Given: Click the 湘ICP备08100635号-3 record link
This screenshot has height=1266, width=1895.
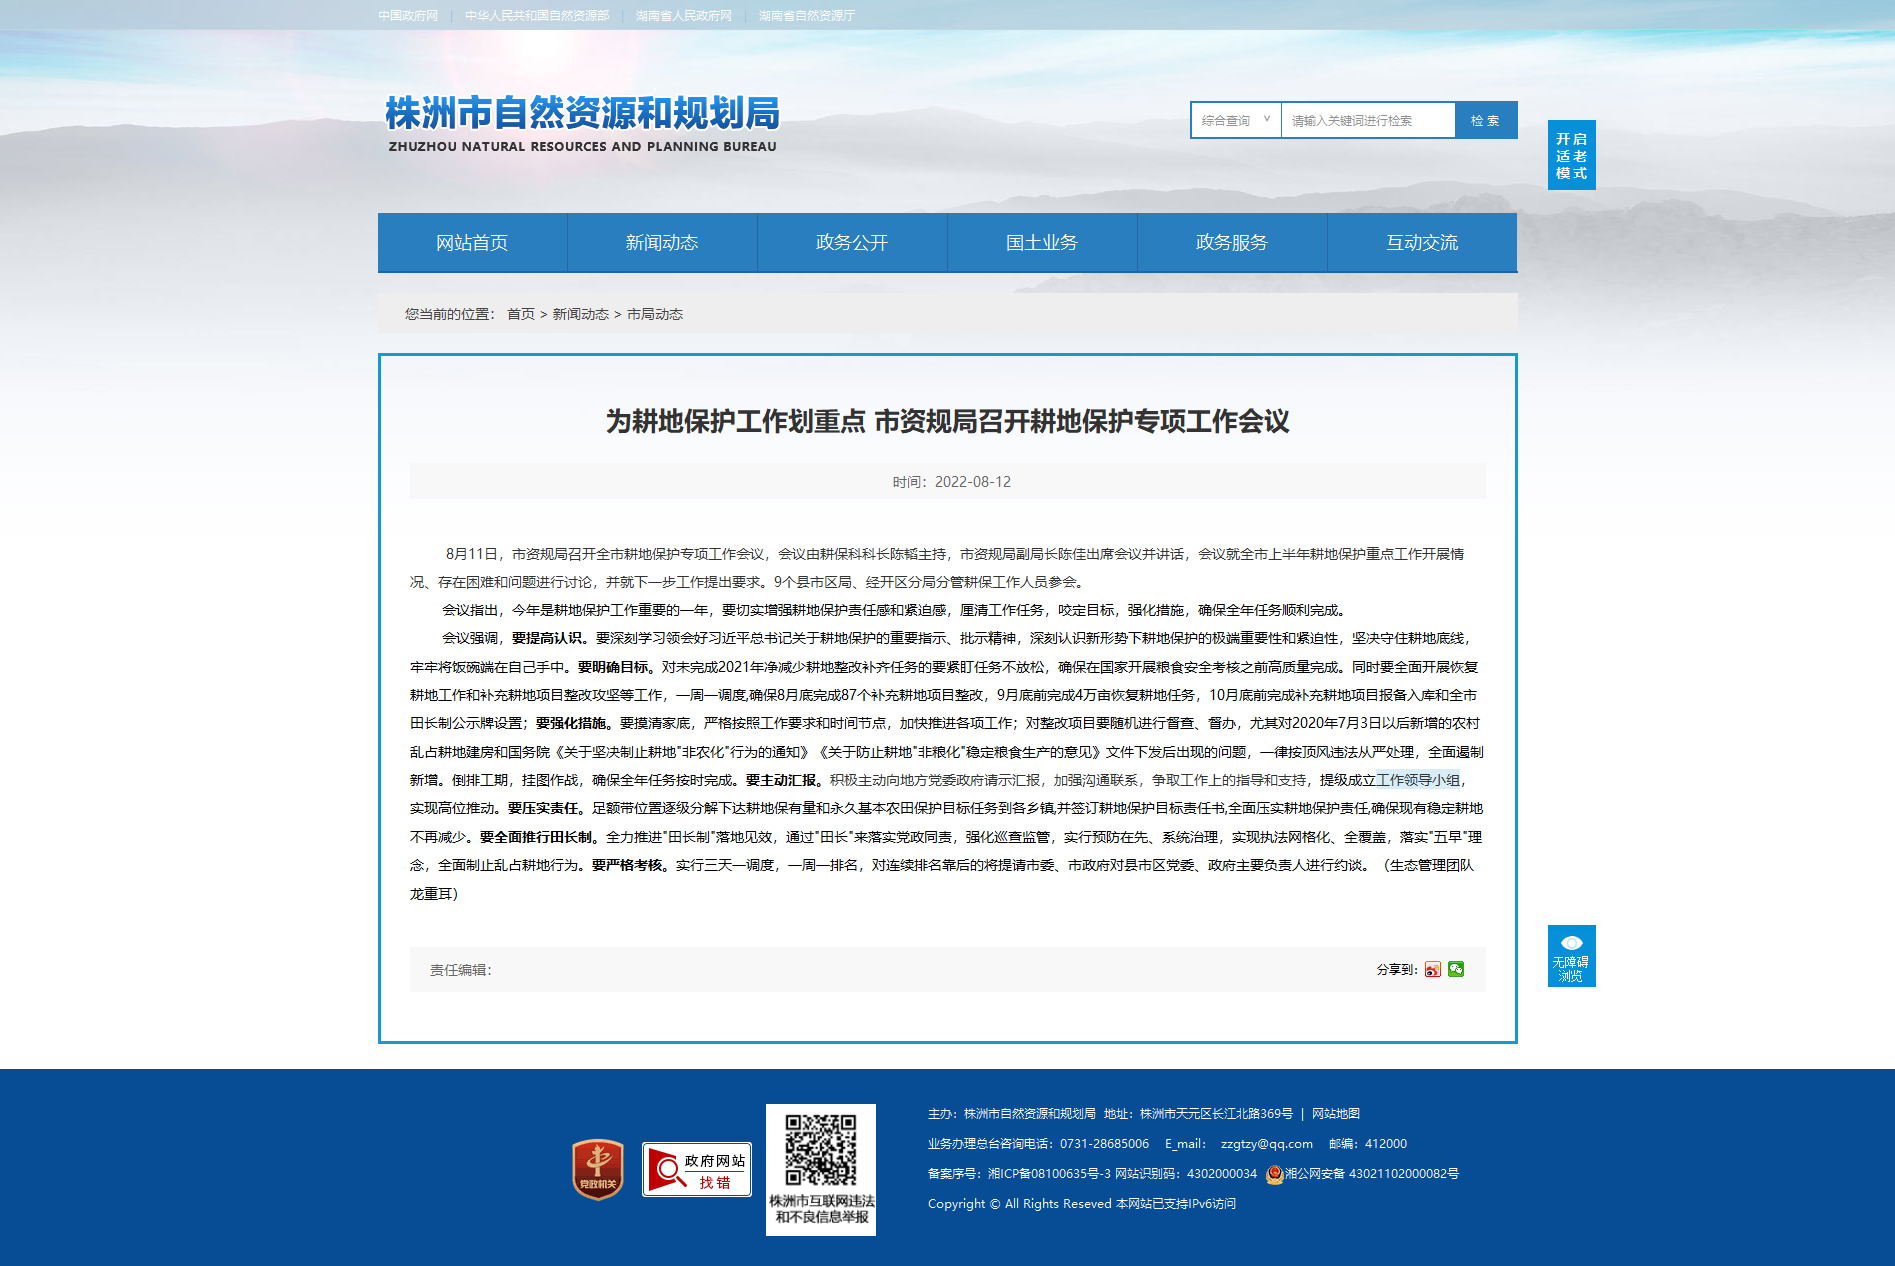Looking at the screenshot, I should tap(1049, 1174).
